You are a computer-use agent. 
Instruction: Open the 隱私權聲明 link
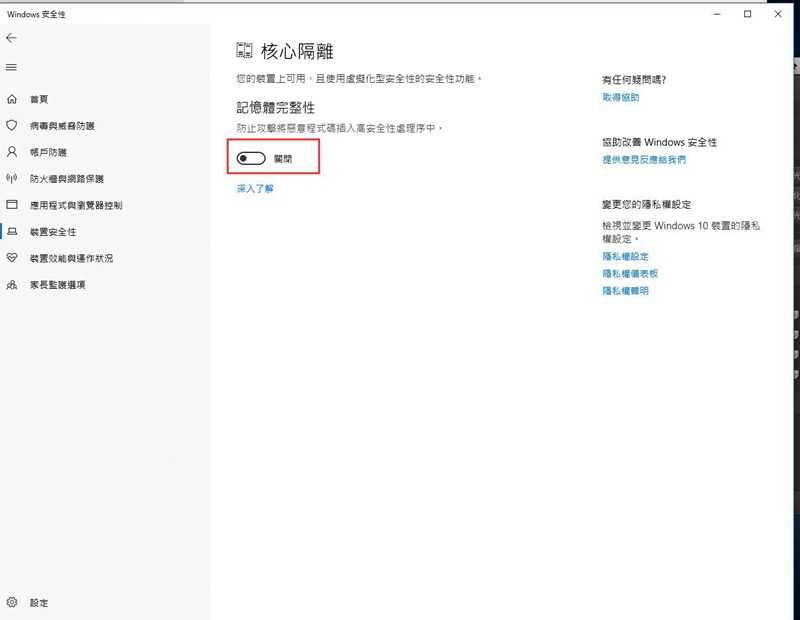point(626,291)
